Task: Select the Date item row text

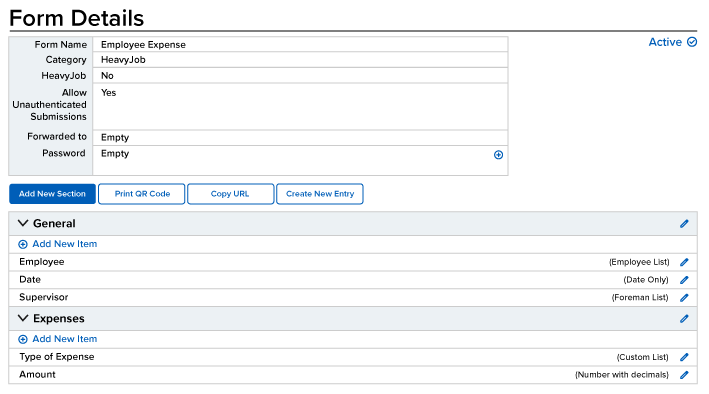Action: click(30, 280)
